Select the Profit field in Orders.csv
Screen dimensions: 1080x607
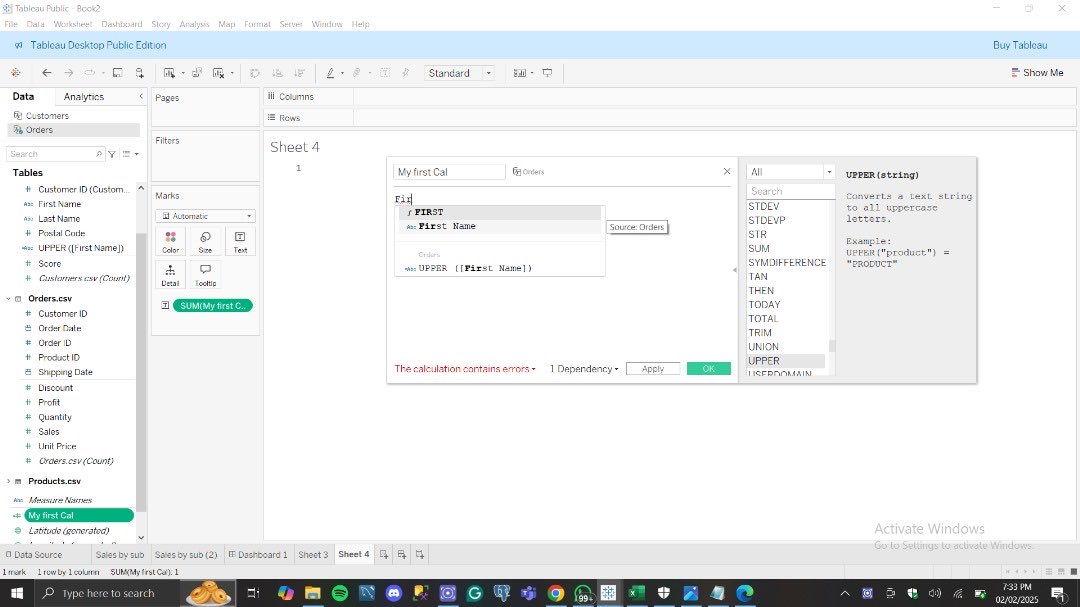(49, 402)
